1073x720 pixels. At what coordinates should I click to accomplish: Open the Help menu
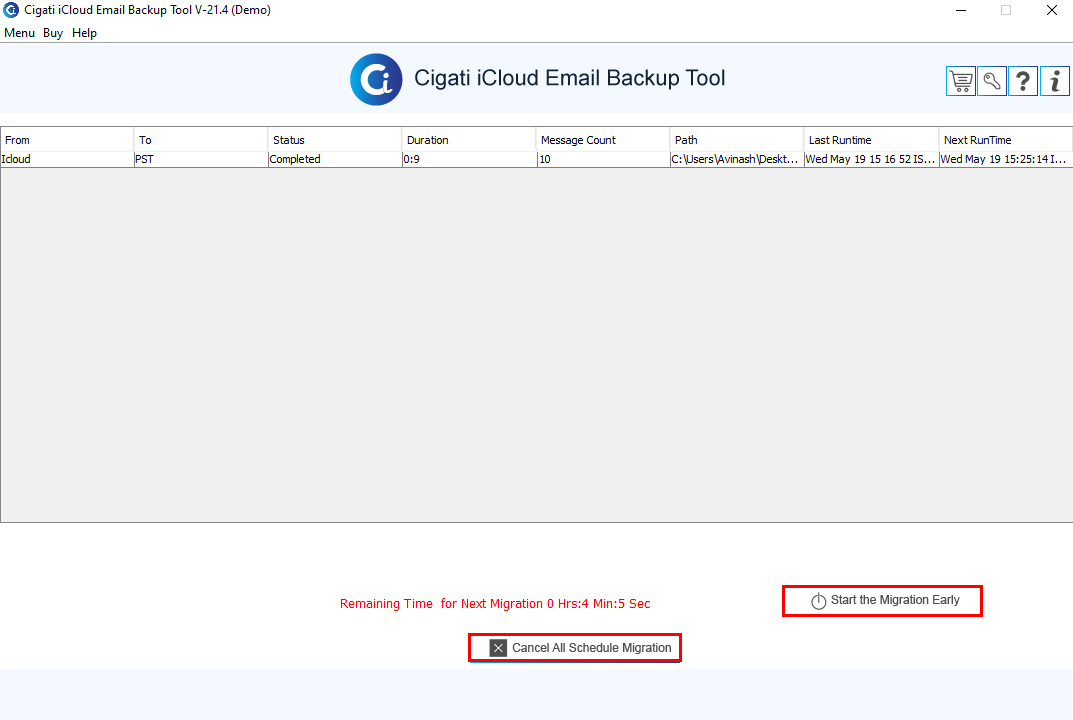click(x=84, y=33)
